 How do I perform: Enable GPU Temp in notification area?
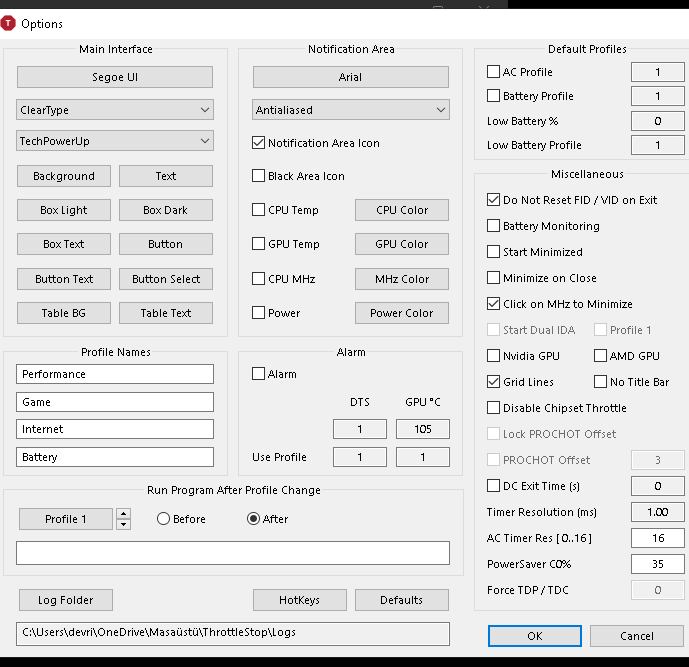click(x=258, y=243)
